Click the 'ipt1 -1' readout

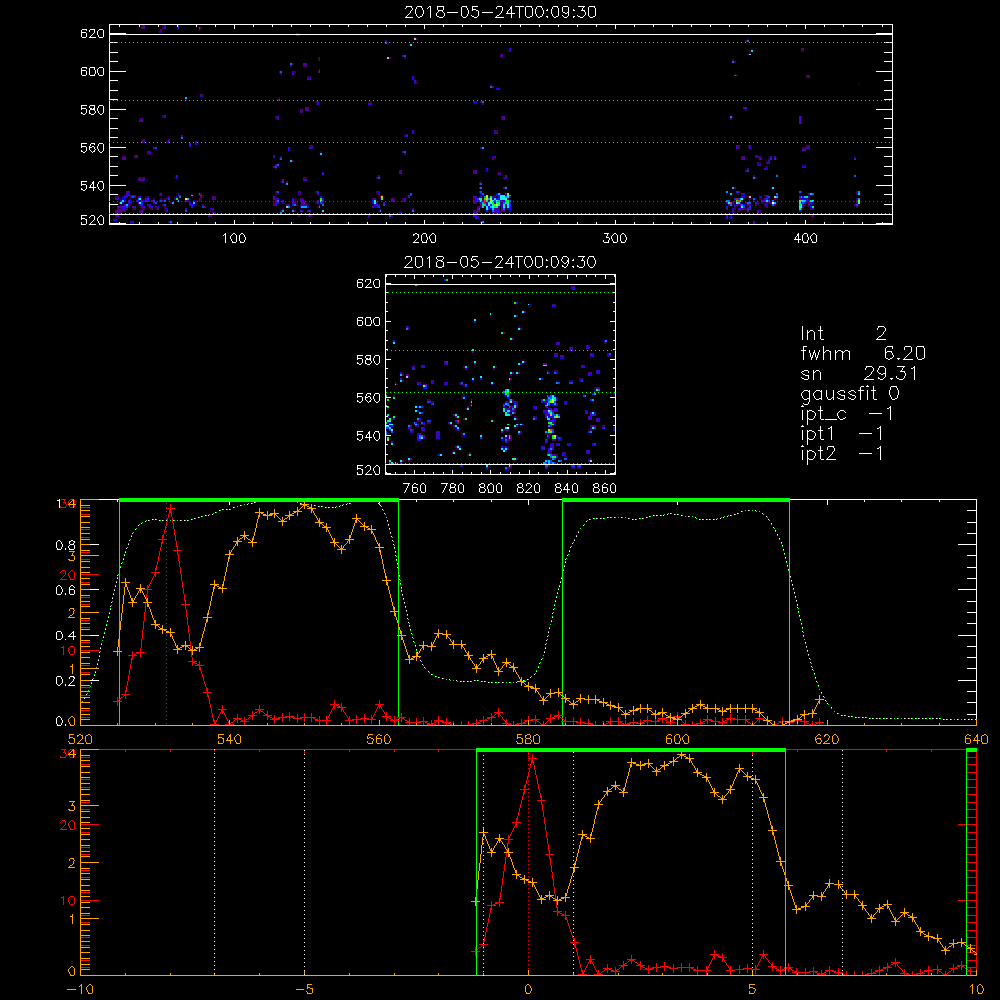(842, 434)
